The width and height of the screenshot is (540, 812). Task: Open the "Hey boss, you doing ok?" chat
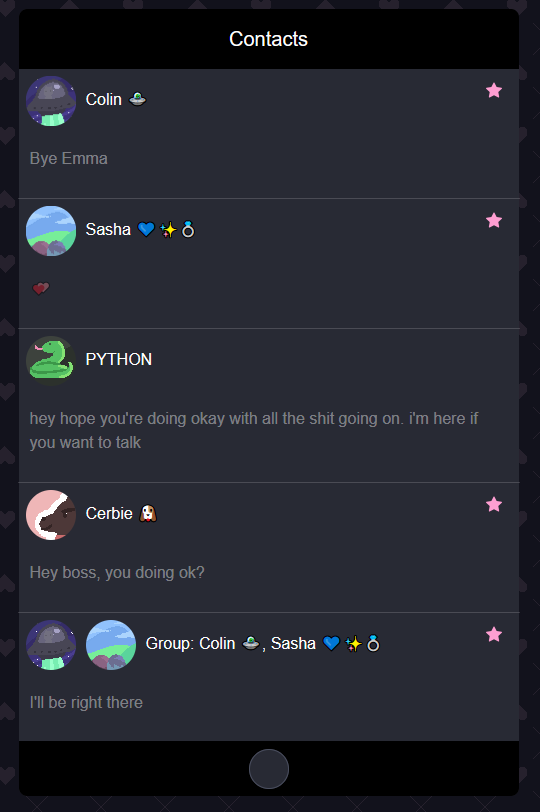pyautogui.click(x=269, y=547)
